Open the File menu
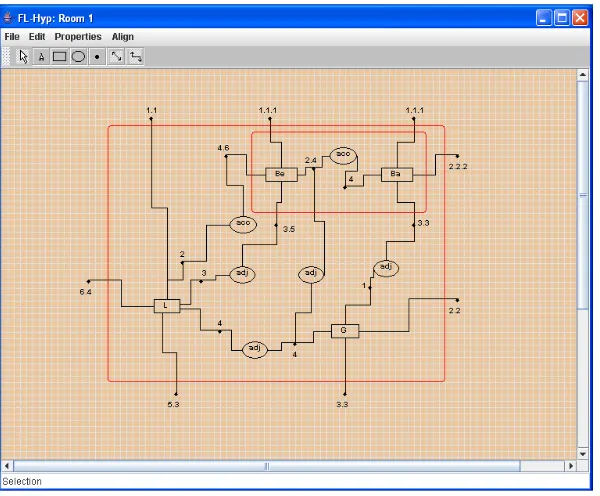Viewport: 600px width, 496px height. point(12,37)
